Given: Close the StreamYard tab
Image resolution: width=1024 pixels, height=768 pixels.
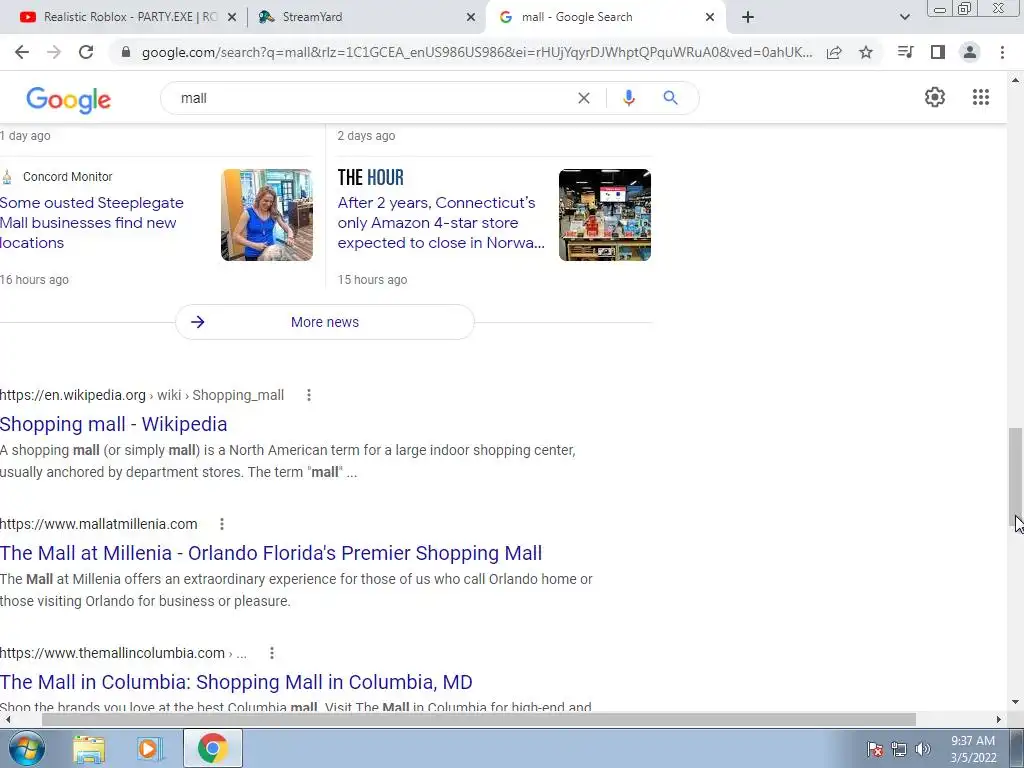Looking at the screenshot, I should [471, 18].
